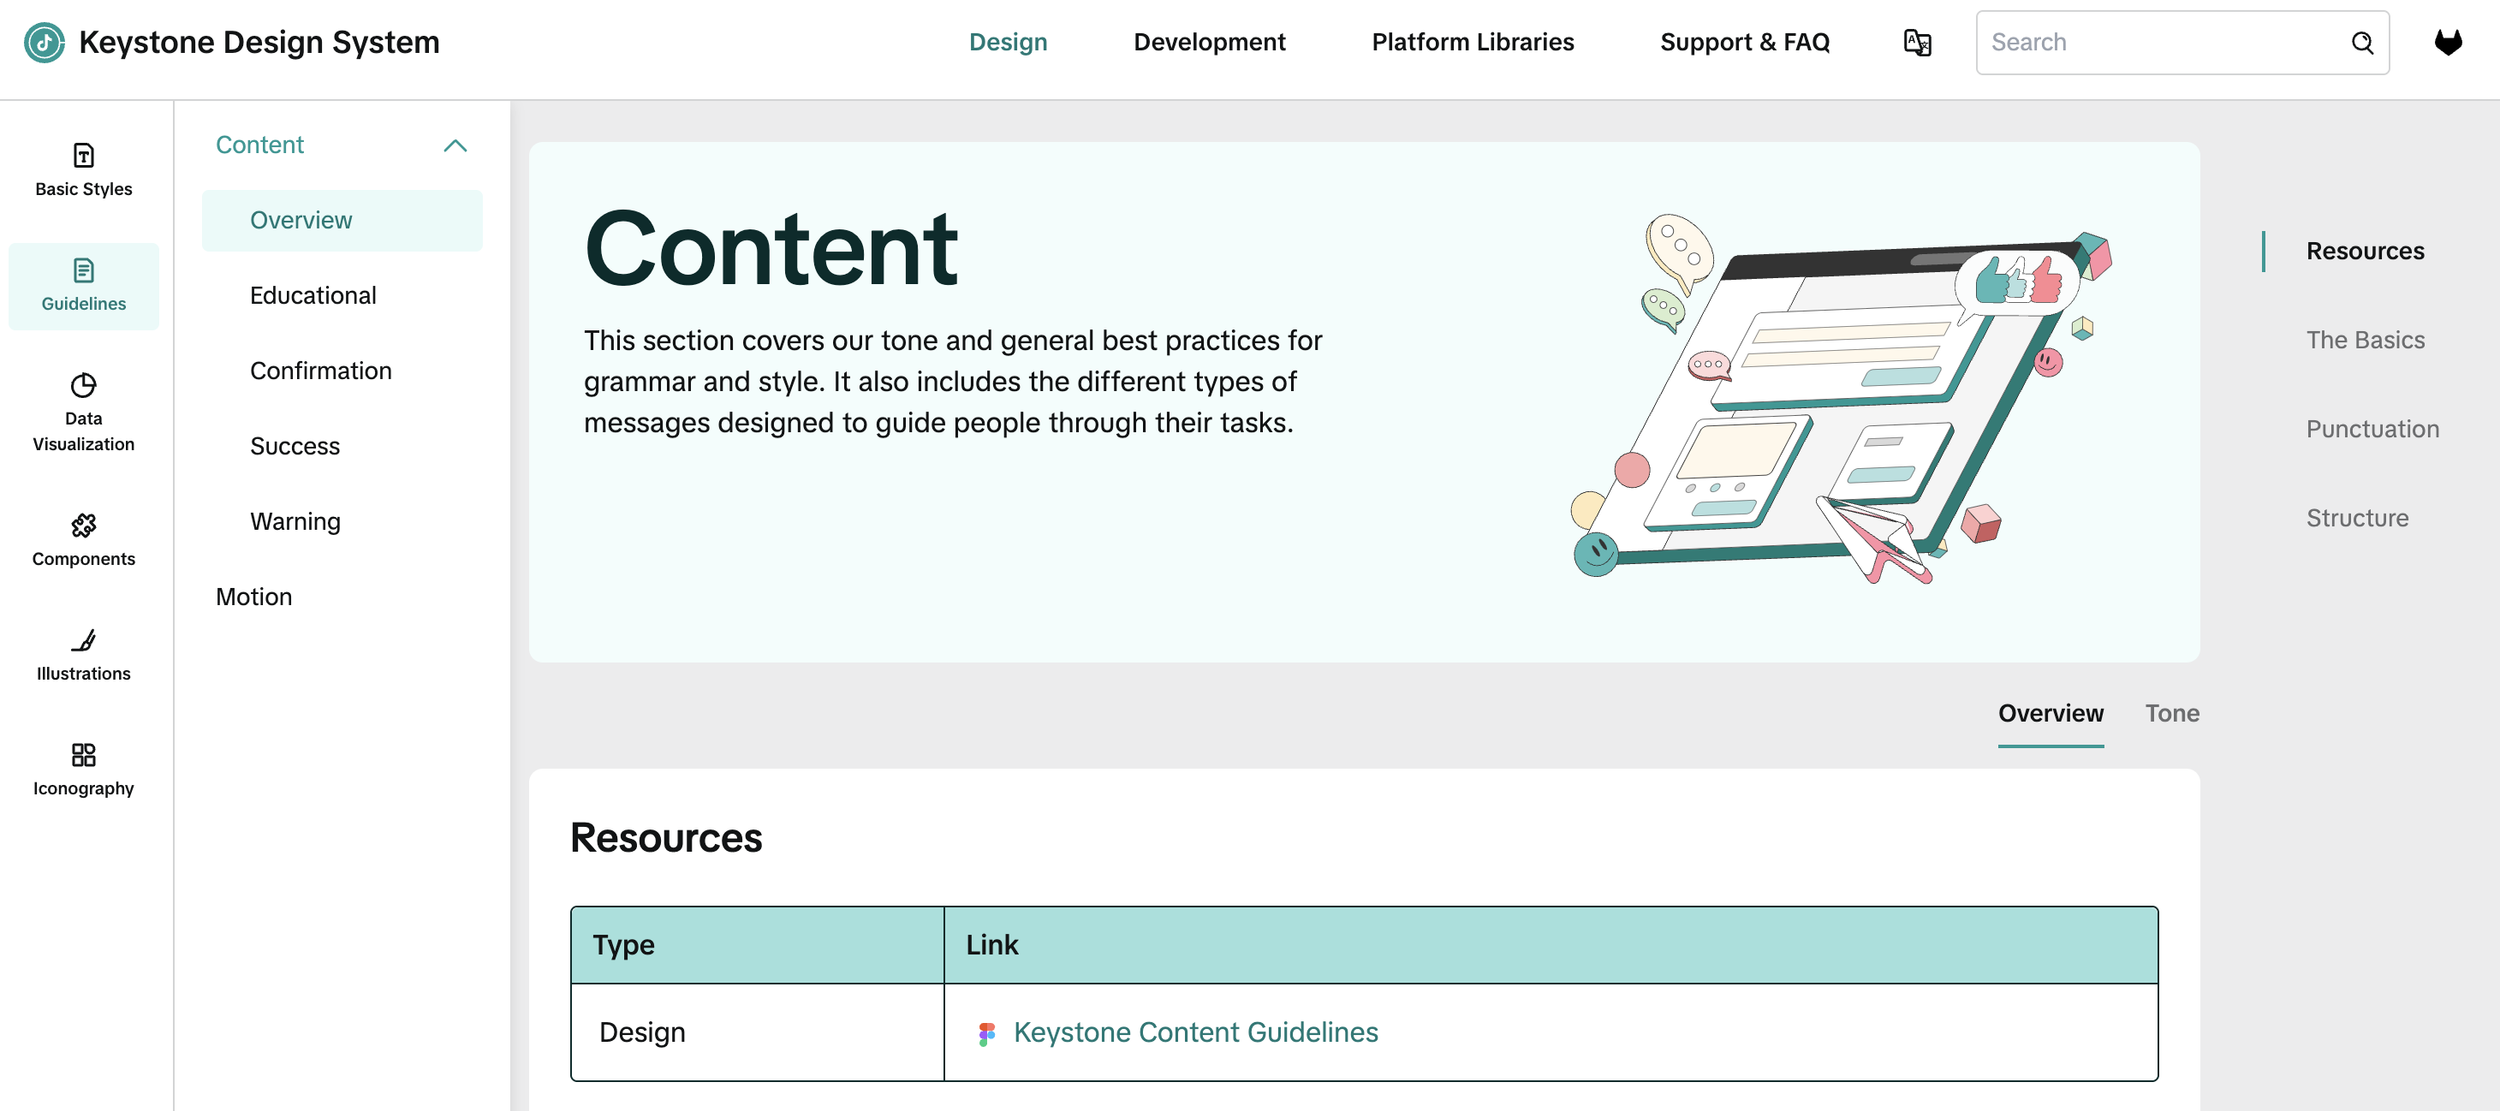Open Platform Libraries in top navigation
The image size is (2500, 1111).
pos(1472,42)
